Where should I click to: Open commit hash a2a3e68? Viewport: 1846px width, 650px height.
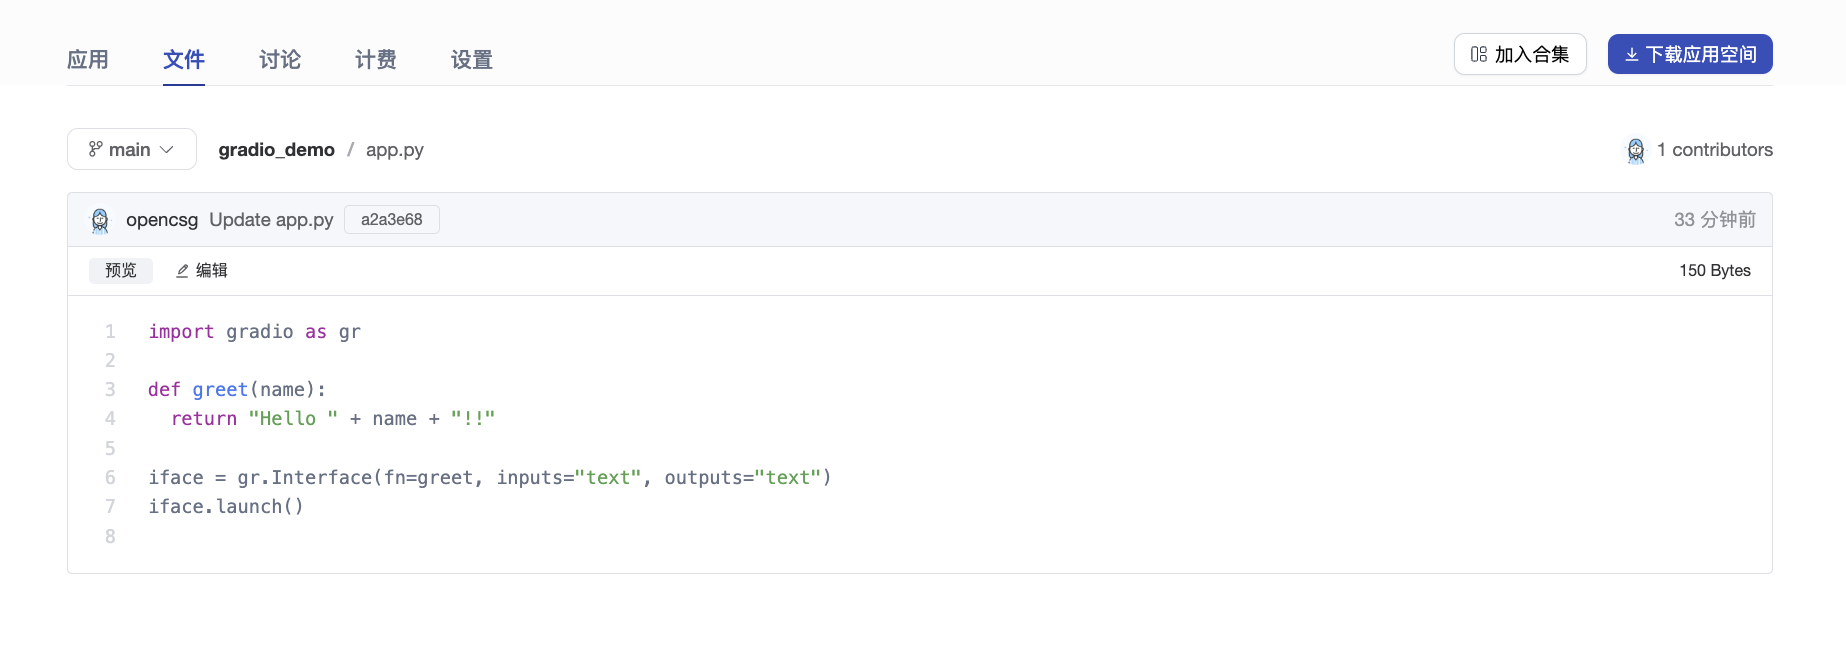coord(392,220)
